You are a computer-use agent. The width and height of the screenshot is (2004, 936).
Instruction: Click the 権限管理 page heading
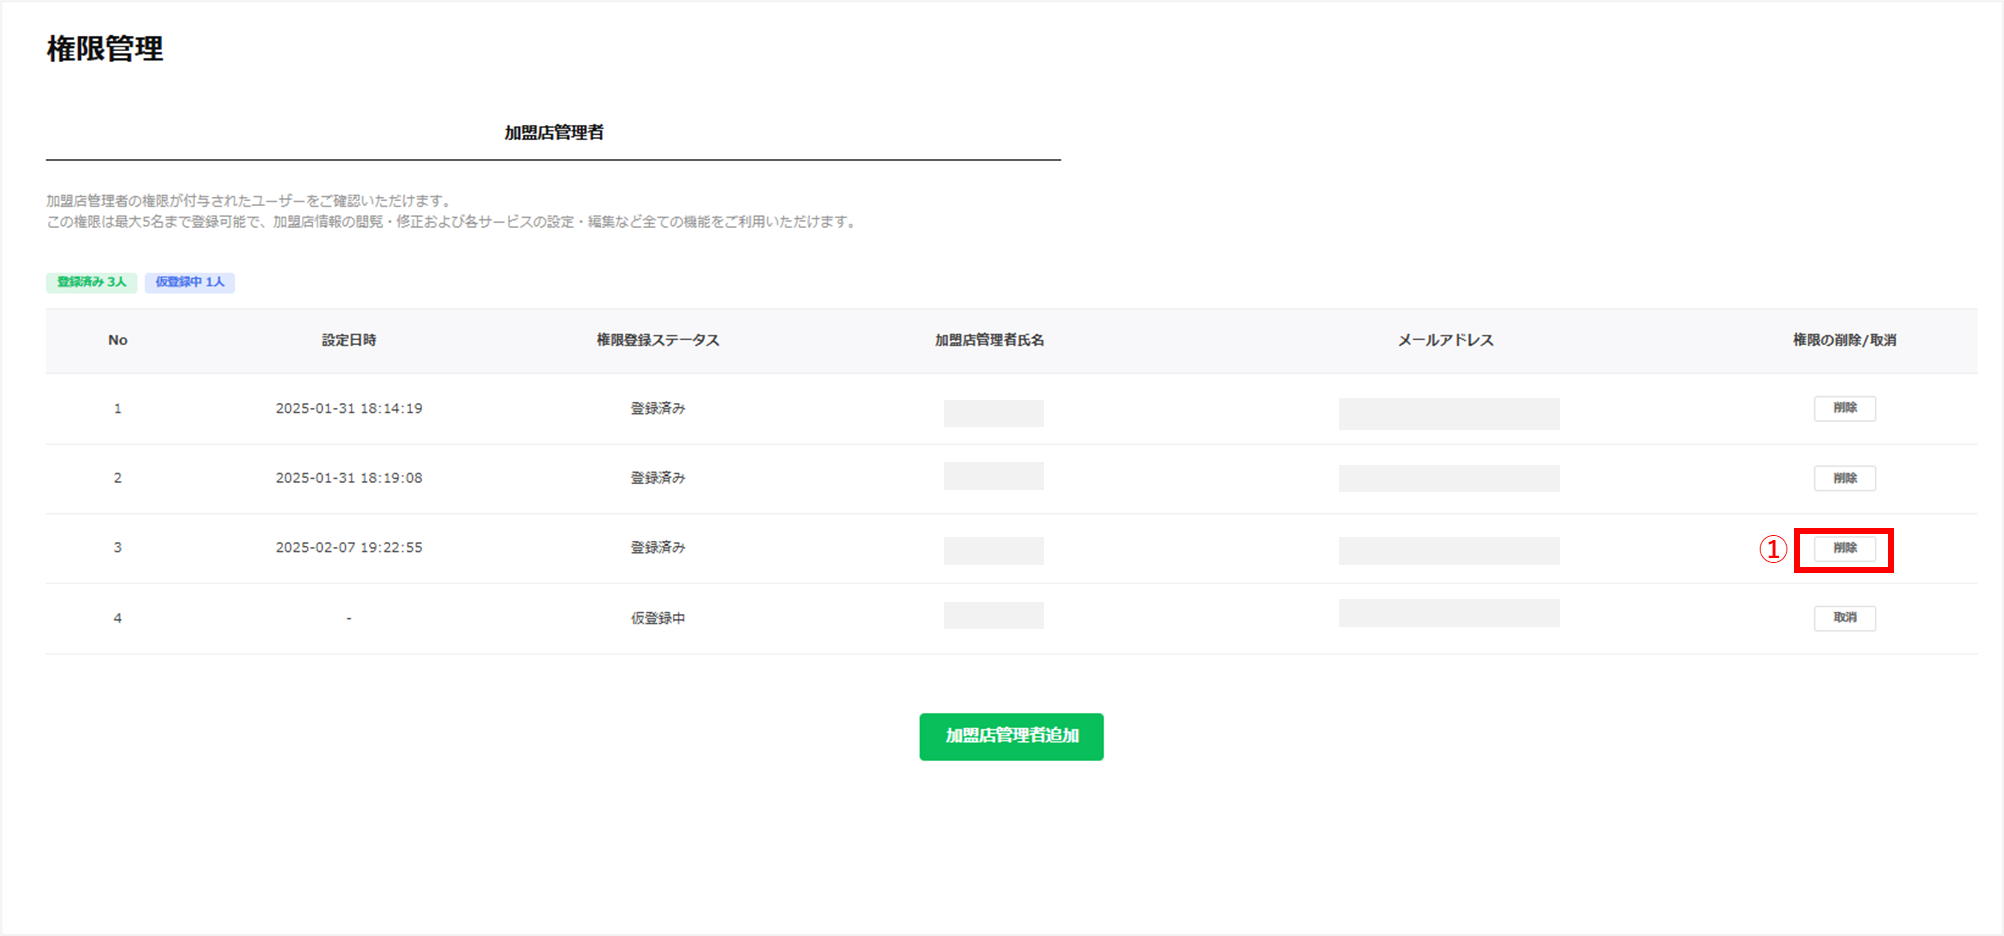105,48
